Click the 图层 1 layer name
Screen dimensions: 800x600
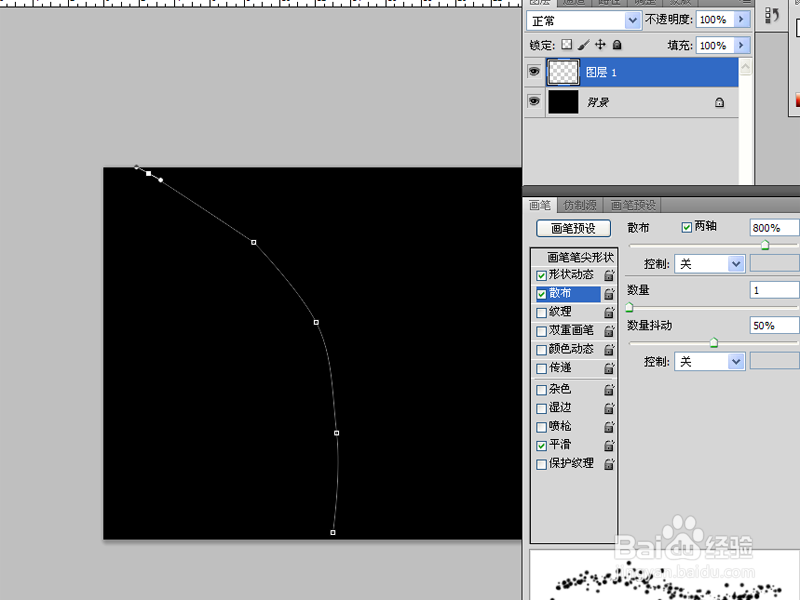(601, 72)
